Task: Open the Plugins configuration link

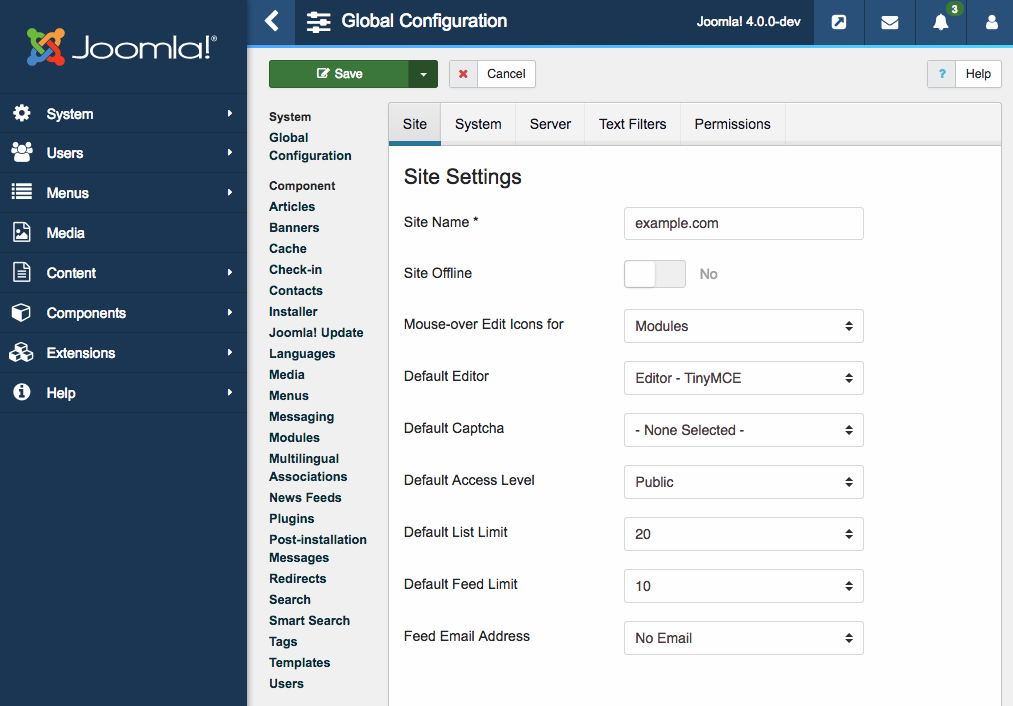Action: click(291, 518)
